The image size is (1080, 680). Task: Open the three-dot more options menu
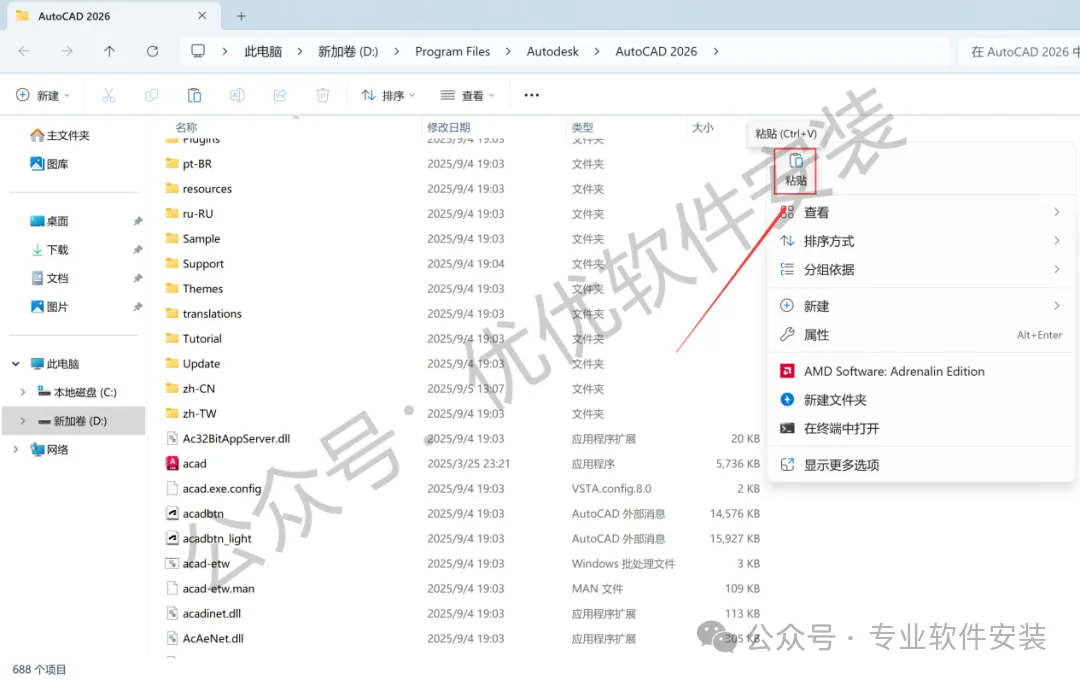[532, 95]
